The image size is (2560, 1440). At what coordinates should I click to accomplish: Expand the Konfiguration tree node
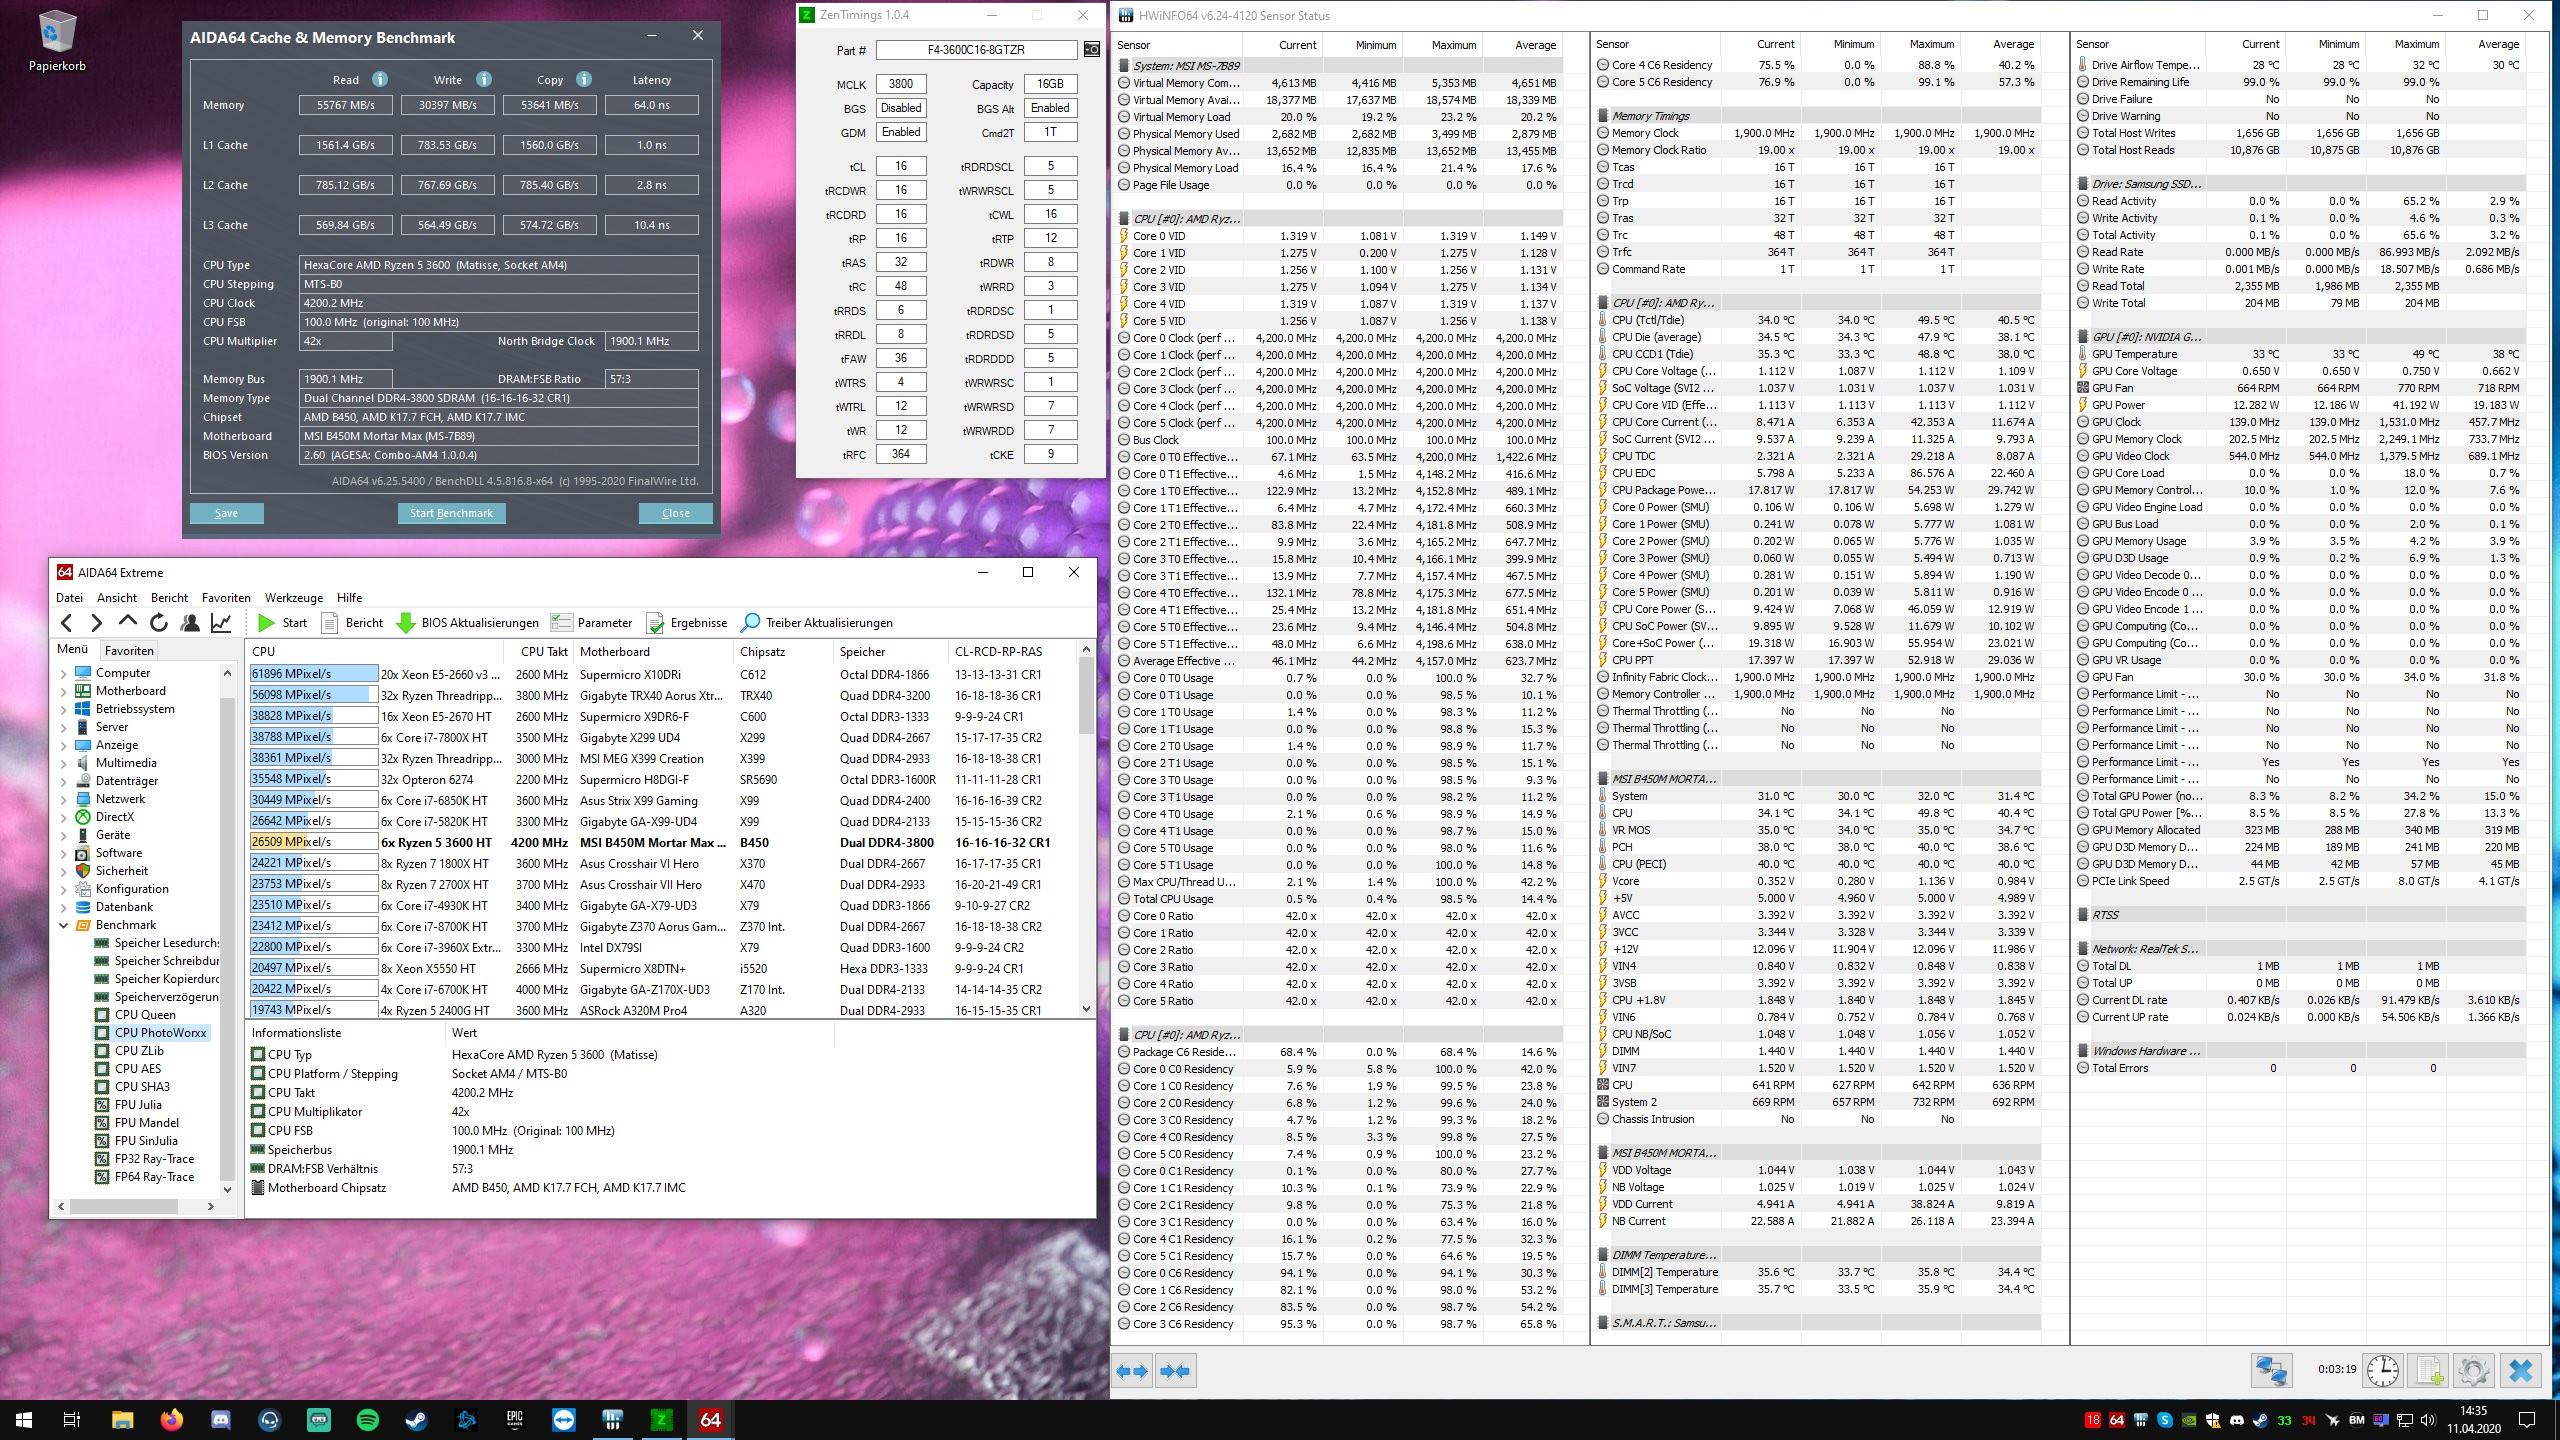(64, 889)
